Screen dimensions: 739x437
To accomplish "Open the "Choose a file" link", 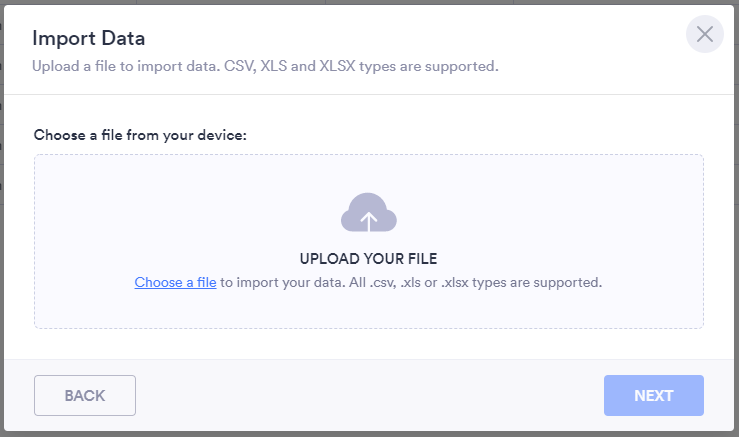I will (x=175, y=283).
